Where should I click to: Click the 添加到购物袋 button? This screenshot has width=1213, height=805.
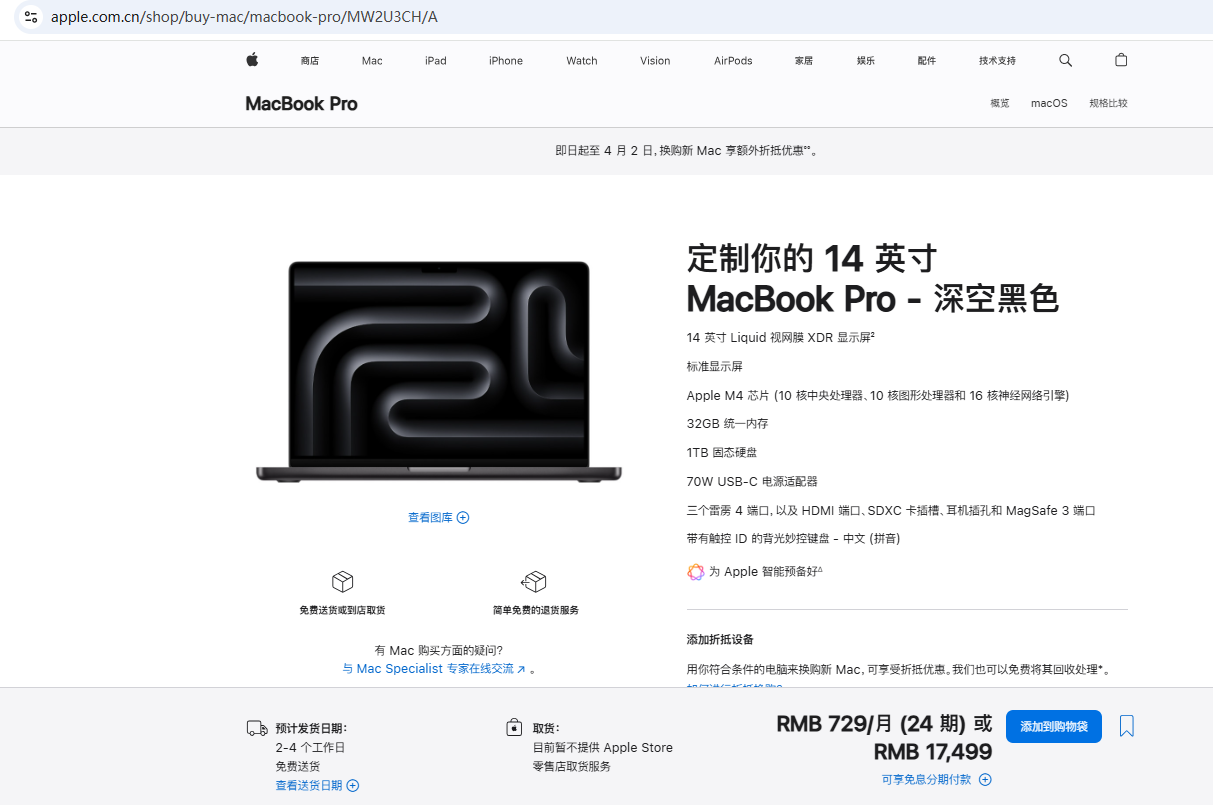pyautogui.click(x=1054, y=726)
